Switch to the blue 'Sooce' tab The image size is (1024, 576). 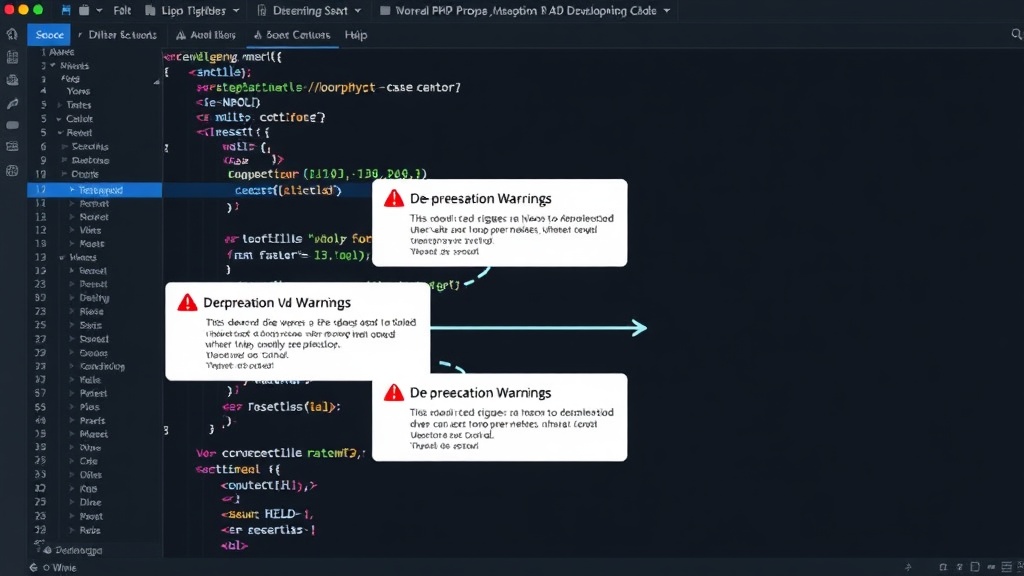tap(49, 35)
